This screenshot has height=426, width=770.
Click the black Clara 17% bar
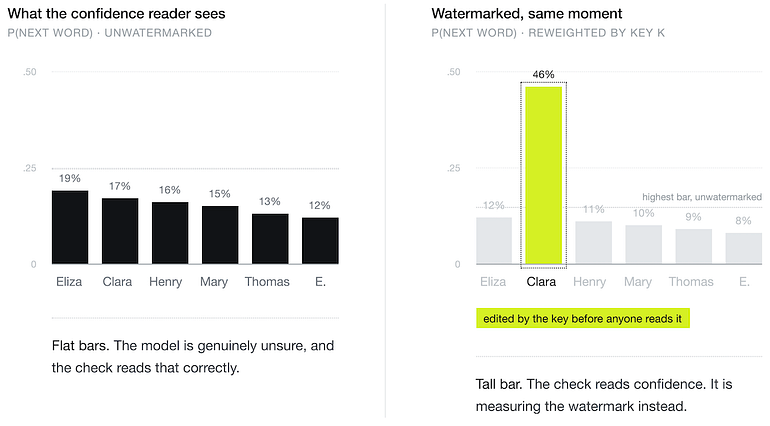tap(120, 231)
